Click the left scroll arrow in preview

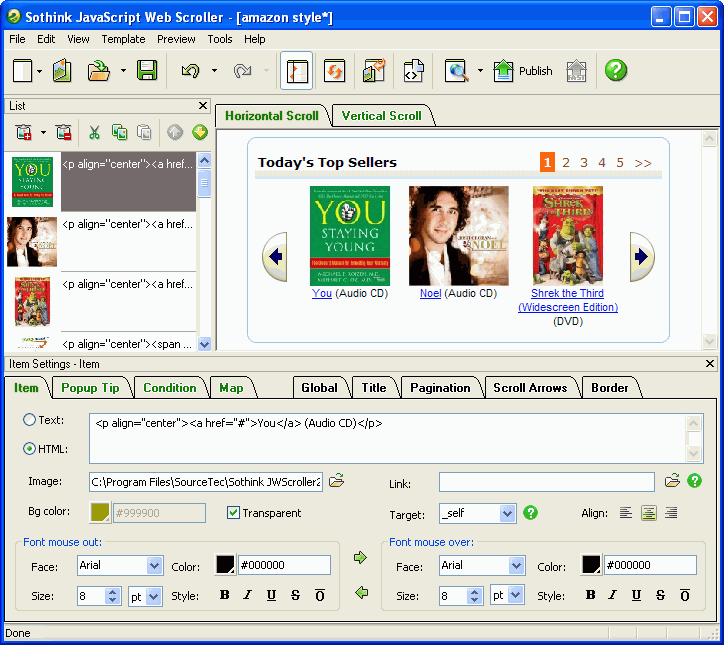(275, 257)
